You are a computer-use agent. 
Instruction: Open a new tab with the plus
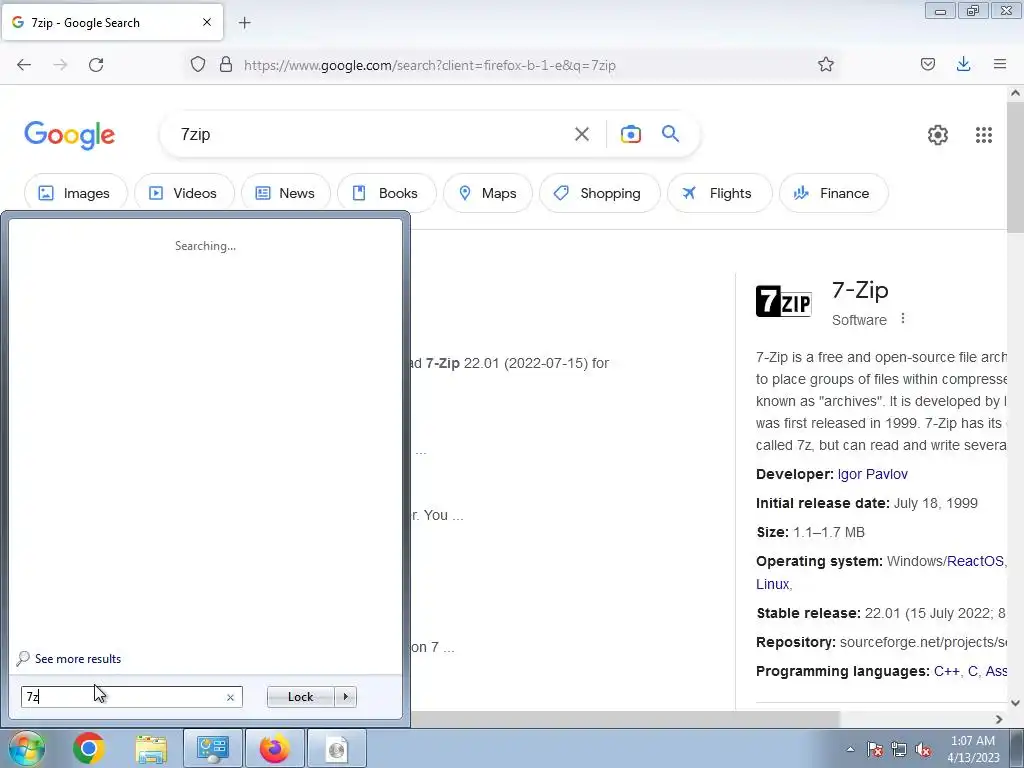click(x=244, y=23)
